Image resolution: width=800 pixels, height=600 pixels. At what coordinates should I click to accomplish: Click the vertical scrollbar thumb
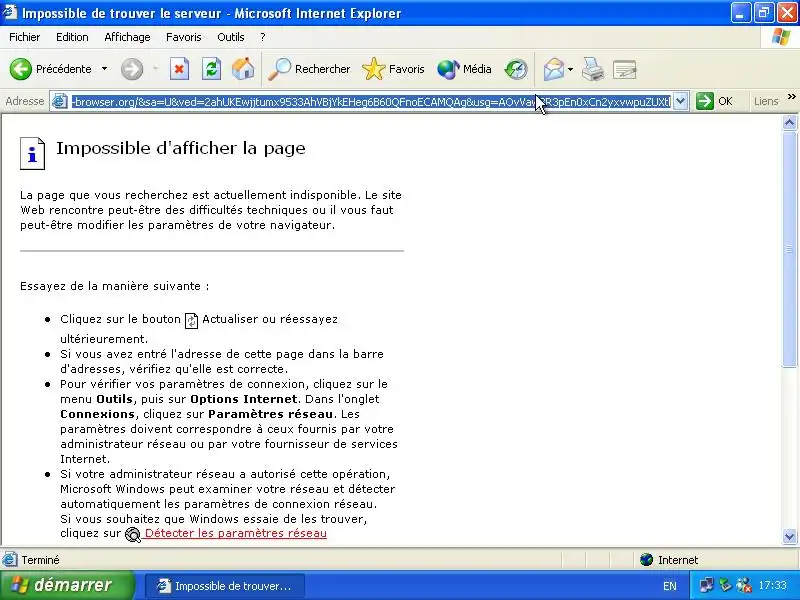(789, 248)
